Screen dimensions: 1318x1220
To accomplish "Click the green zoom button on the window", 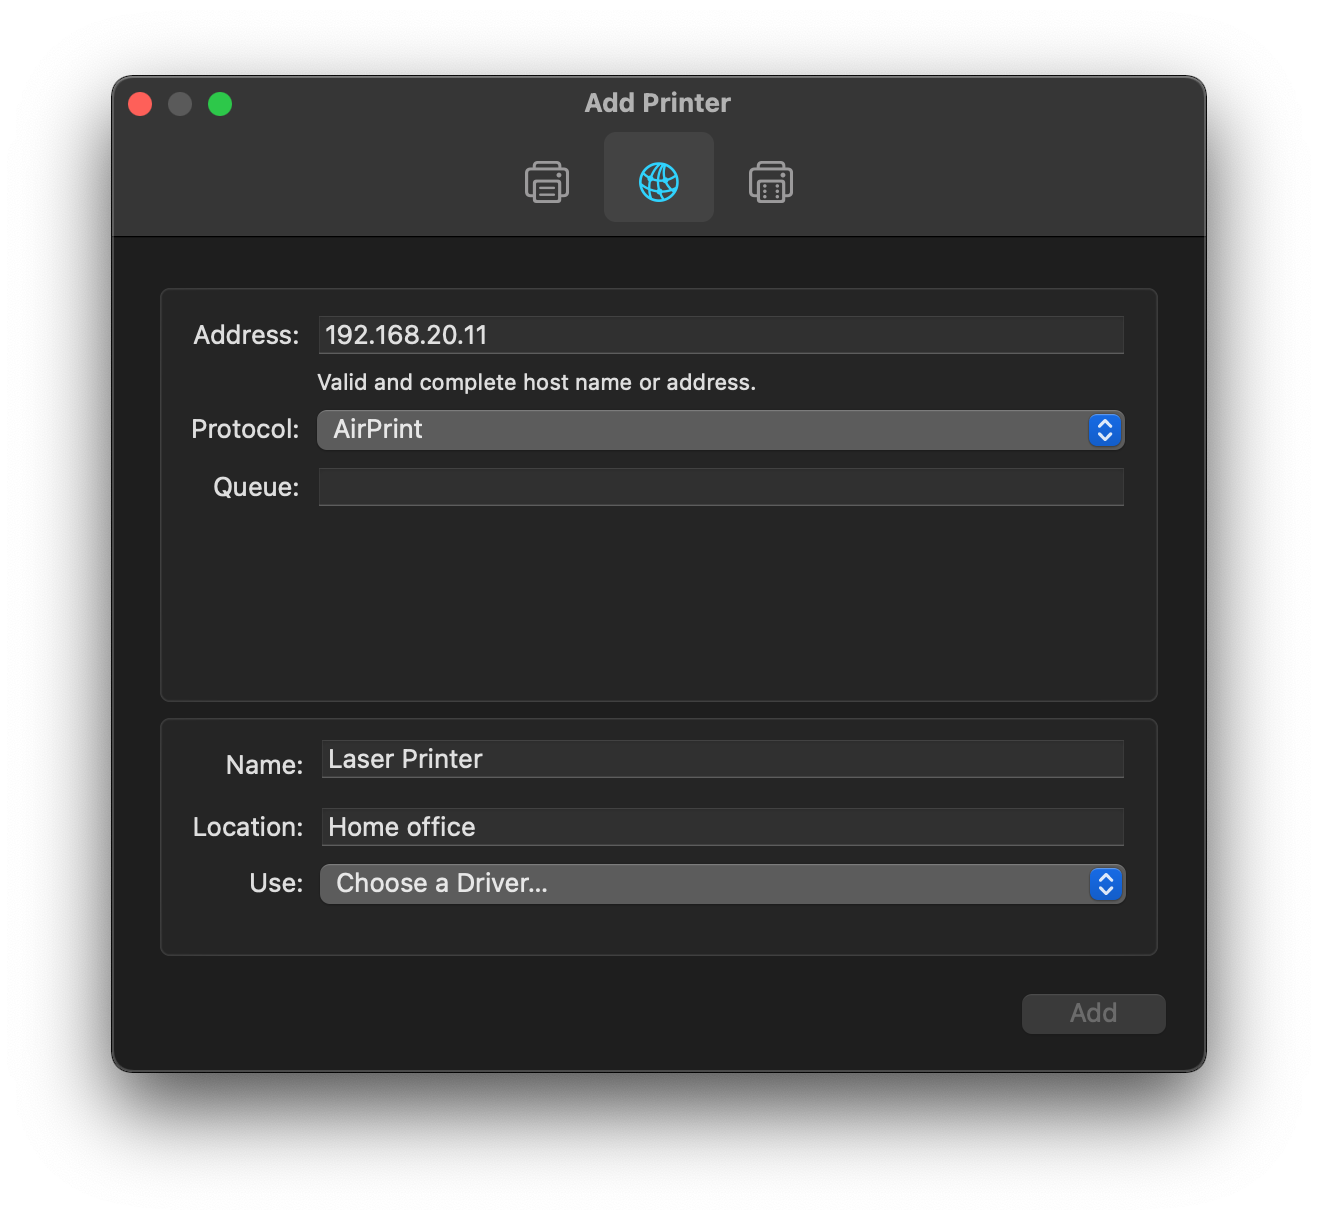I will (220, 103).
